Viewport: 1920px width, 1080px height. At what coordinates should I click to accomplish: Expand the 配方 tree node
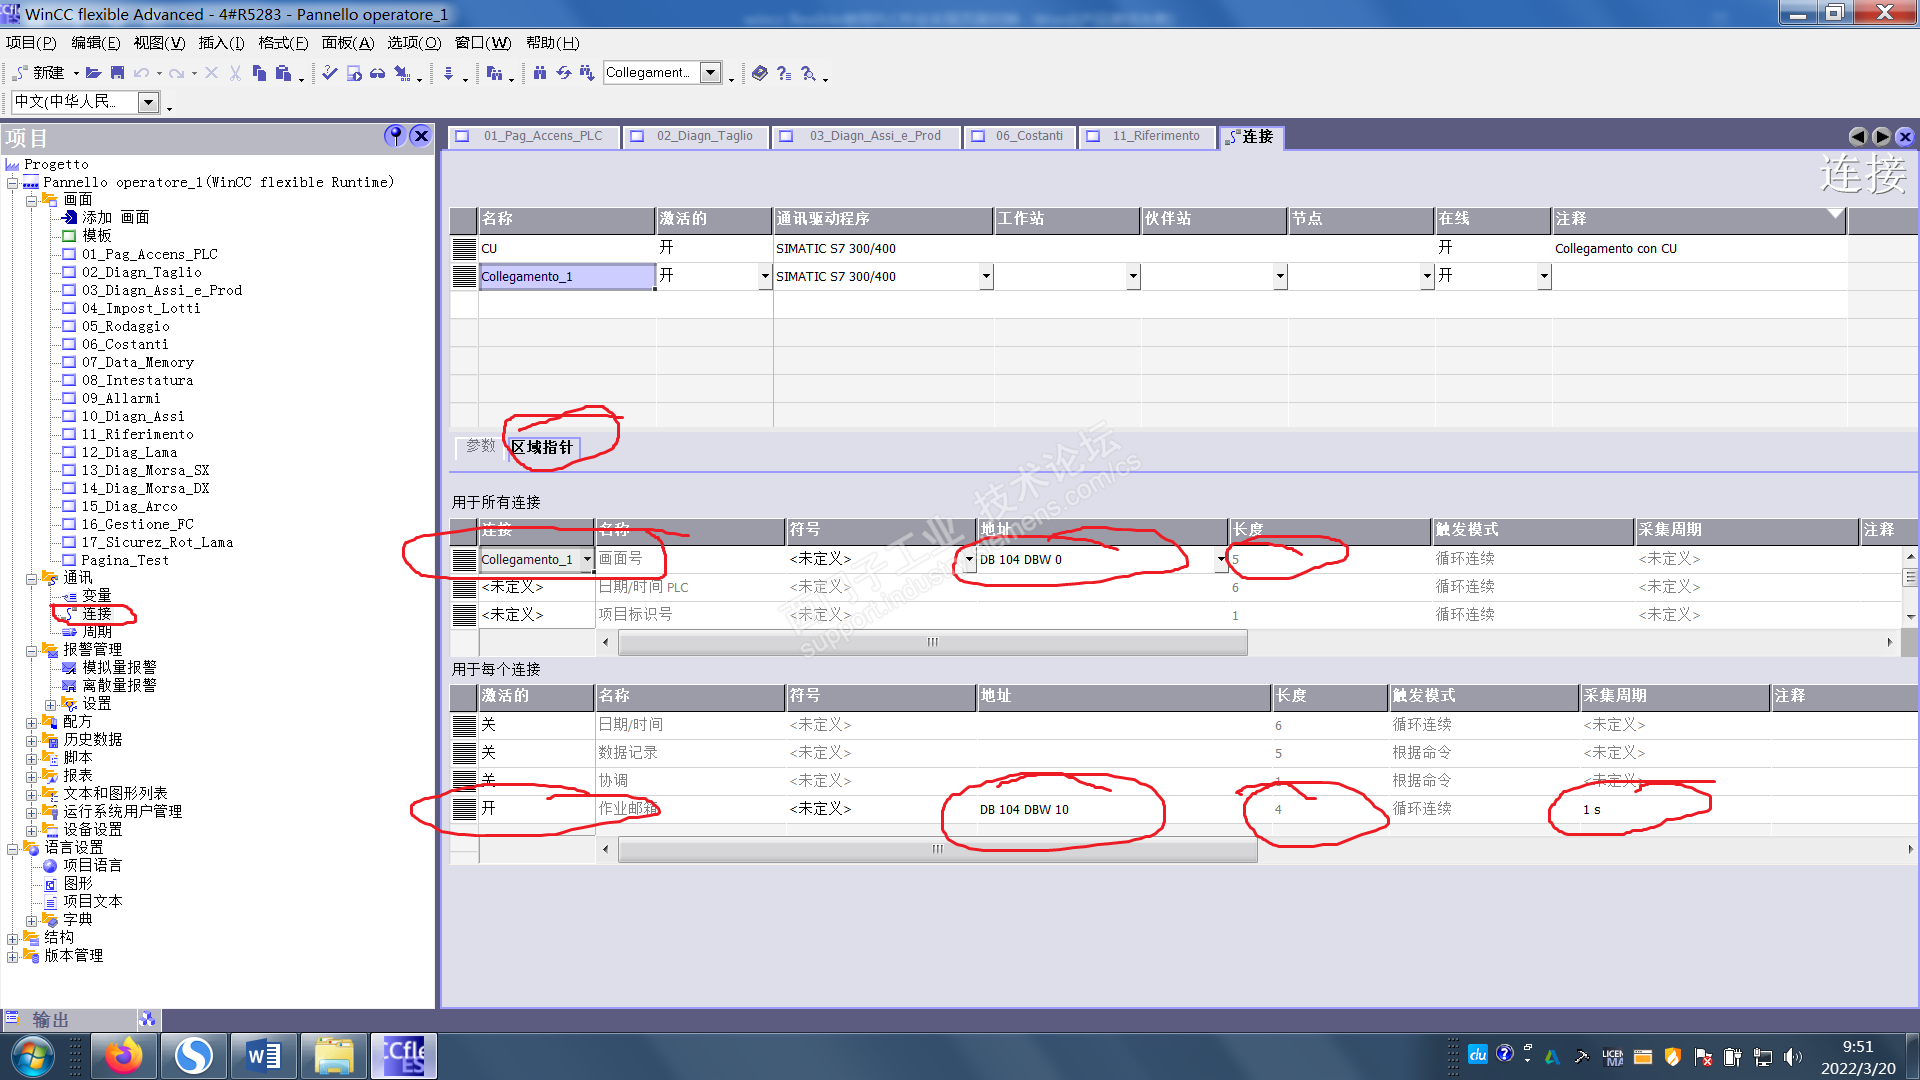pyautogui.click(x=31, y=722)
